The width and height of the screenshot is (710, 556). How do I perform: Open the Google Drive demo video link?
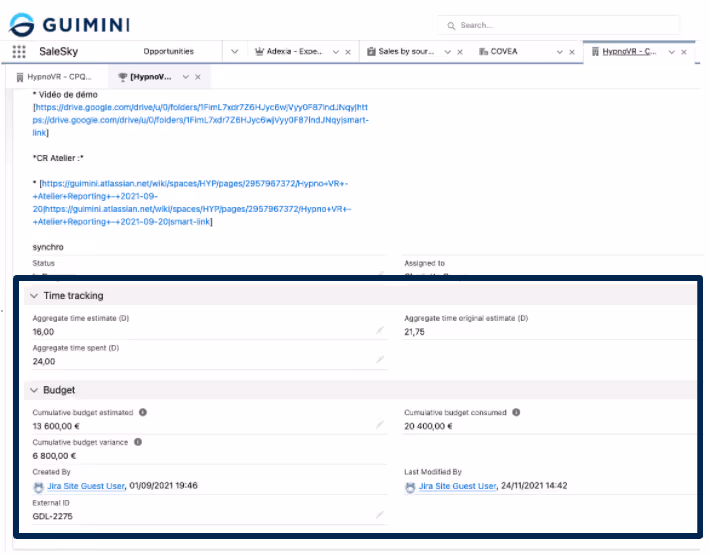tap(201, 120)
